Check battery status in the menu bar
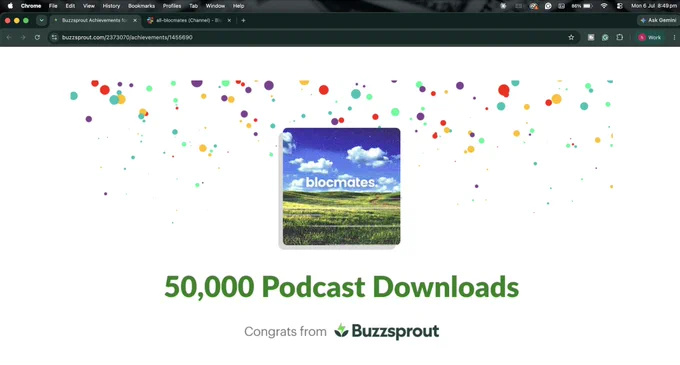 click(582, 6)
